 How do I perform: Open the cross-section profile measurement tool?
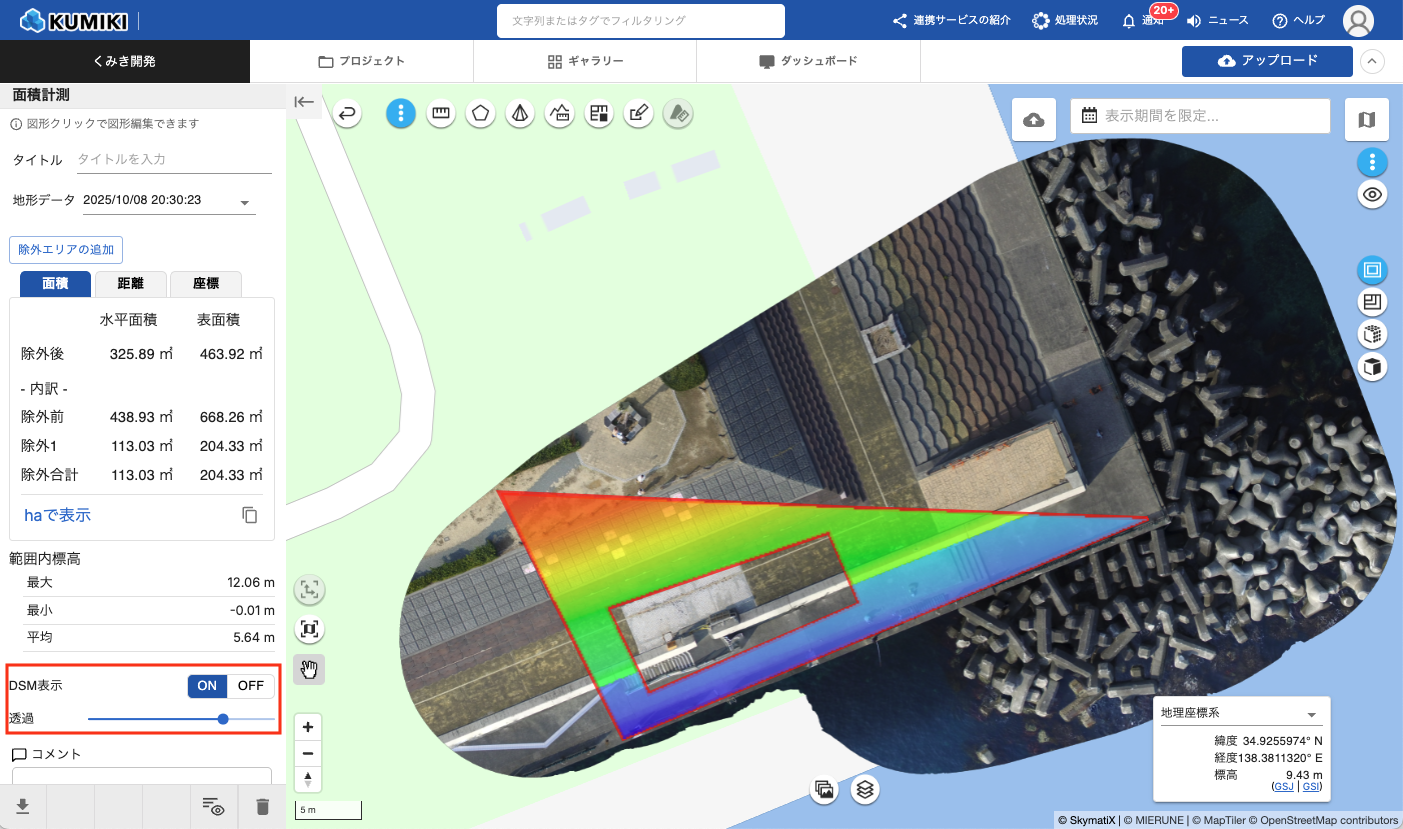tap(559, 114)
